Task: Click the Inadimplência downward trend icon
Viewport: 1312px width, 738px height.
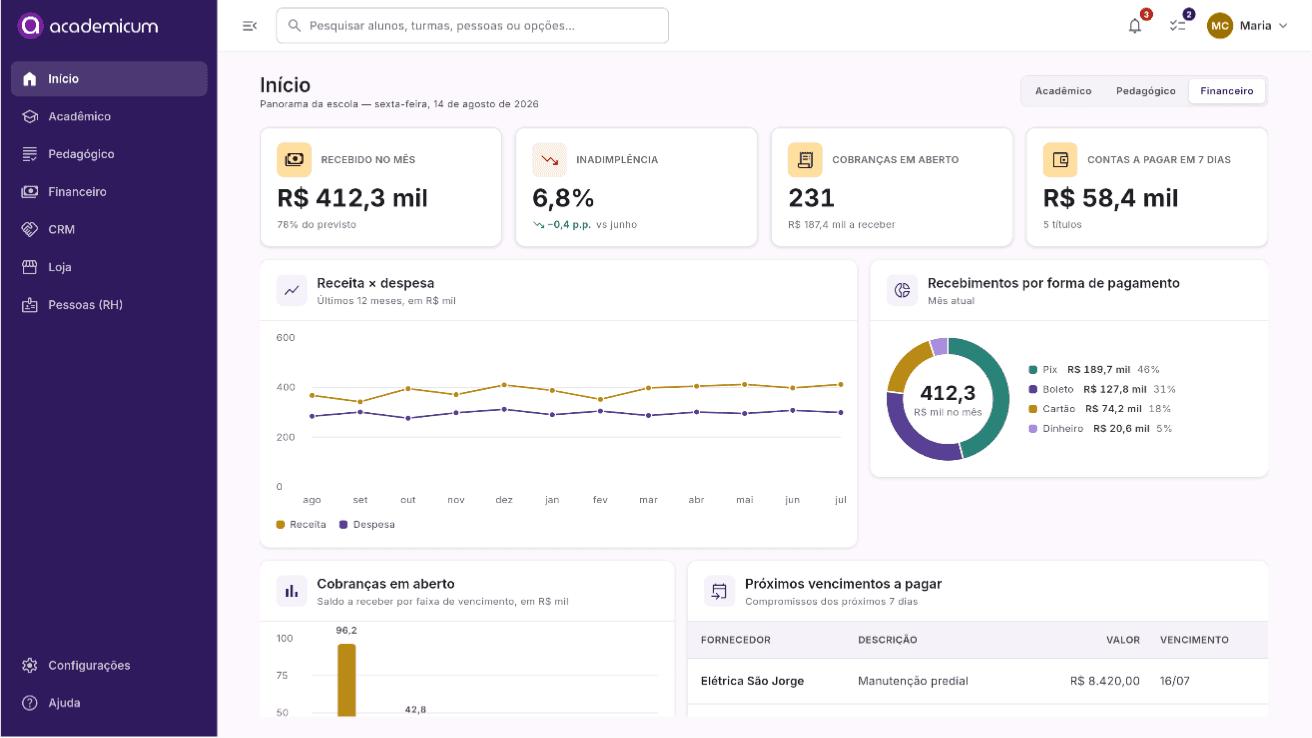Action: coord(549,159)
